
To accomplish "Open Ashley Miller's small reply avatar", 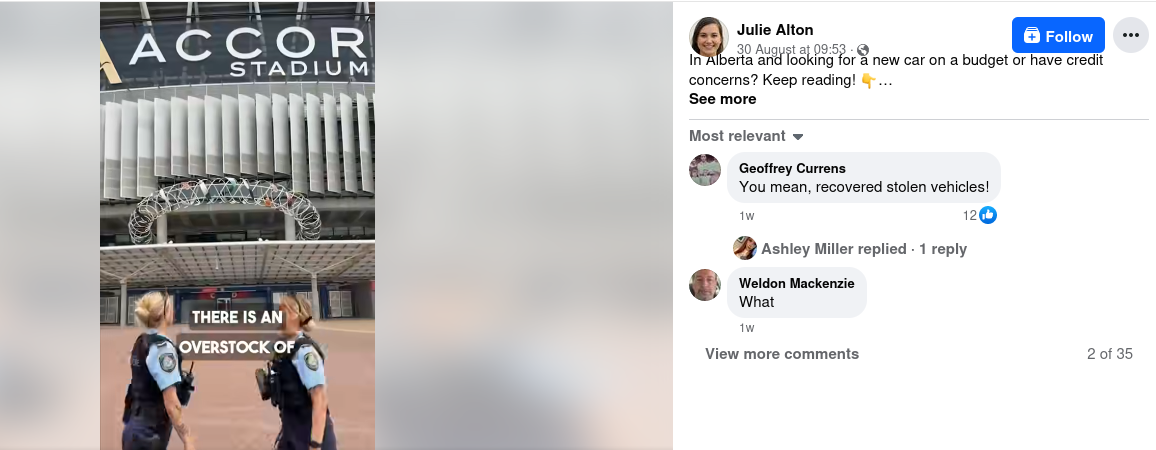I will pos(745,249).
